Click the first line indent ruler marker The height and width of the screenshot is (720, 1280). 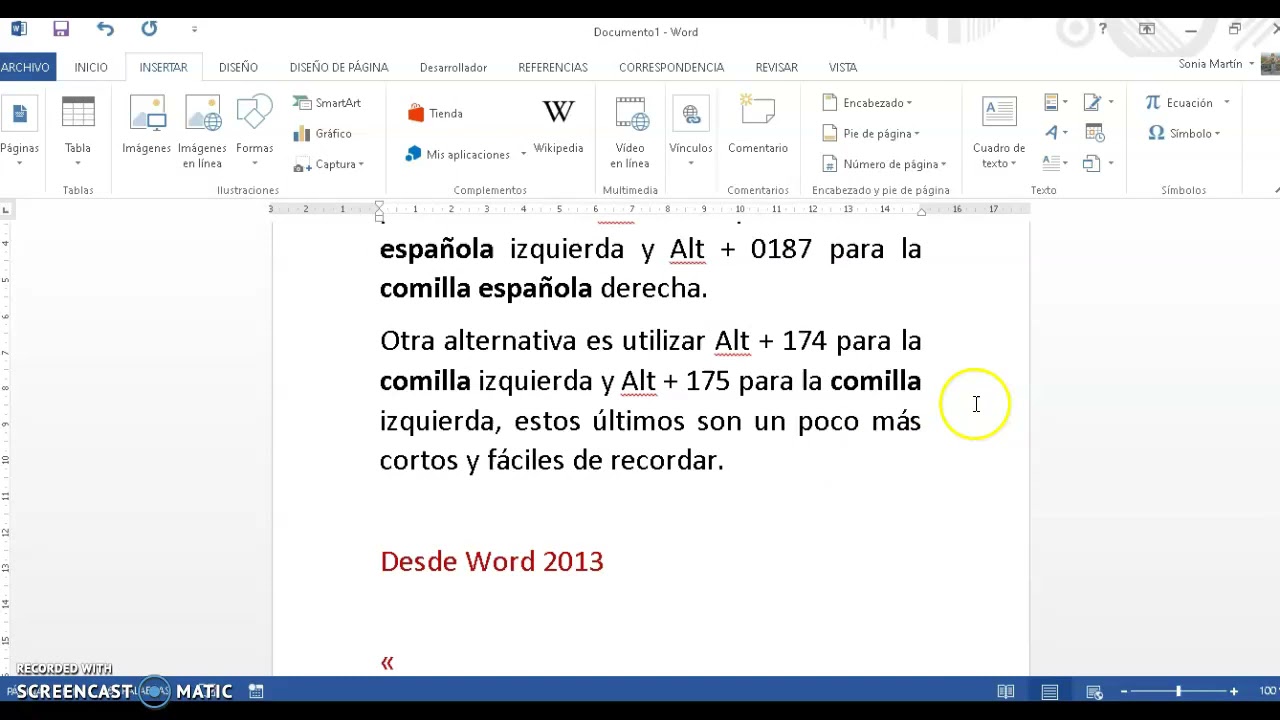pyautogui.click(x=379, y=205)
